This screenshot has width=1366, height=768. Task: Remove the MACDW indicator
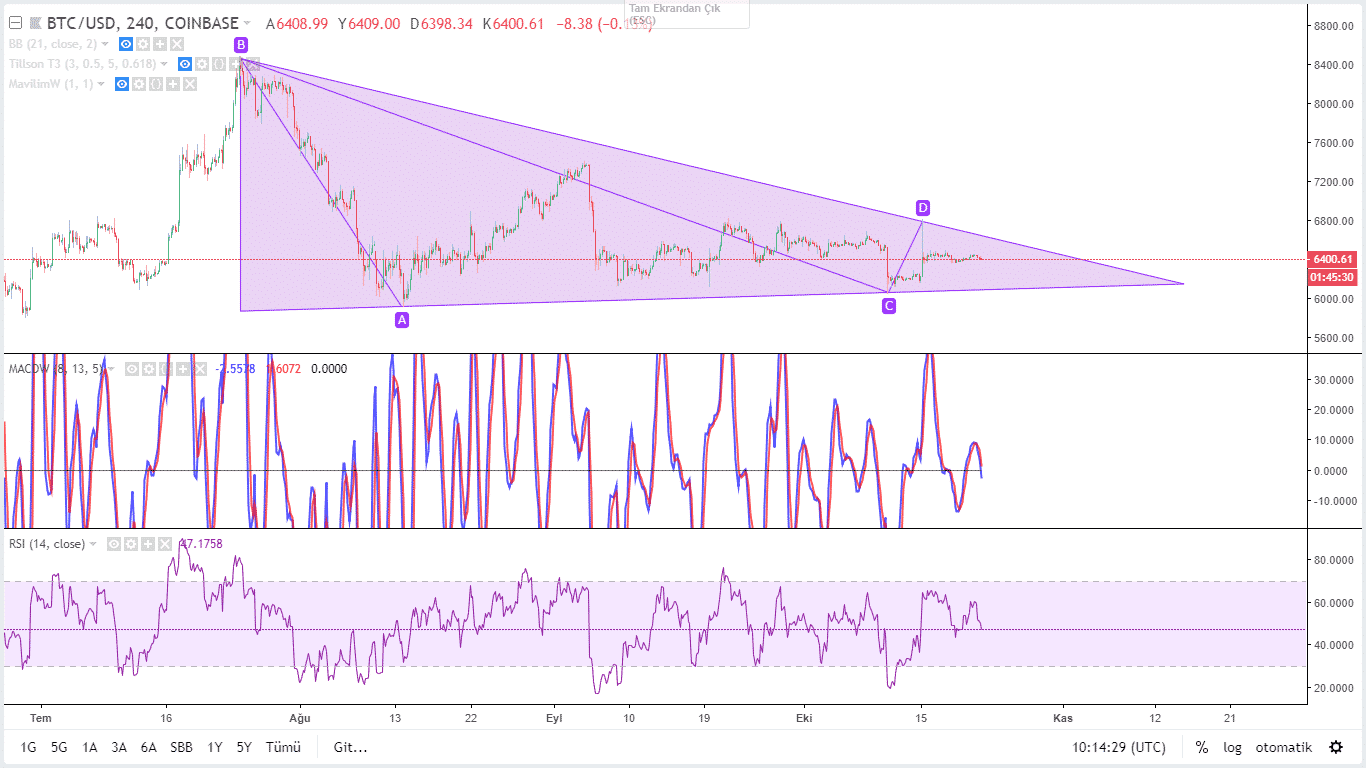tap(200, 369)
